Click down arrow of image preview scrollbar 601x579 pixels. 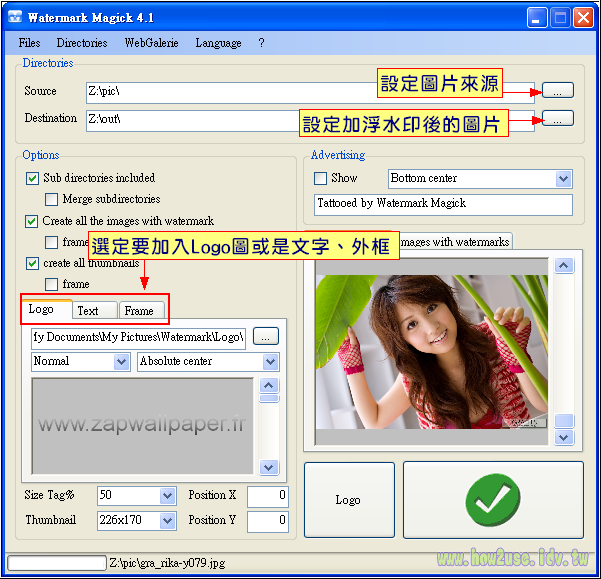pyautogui.click(x=564, y=437)
